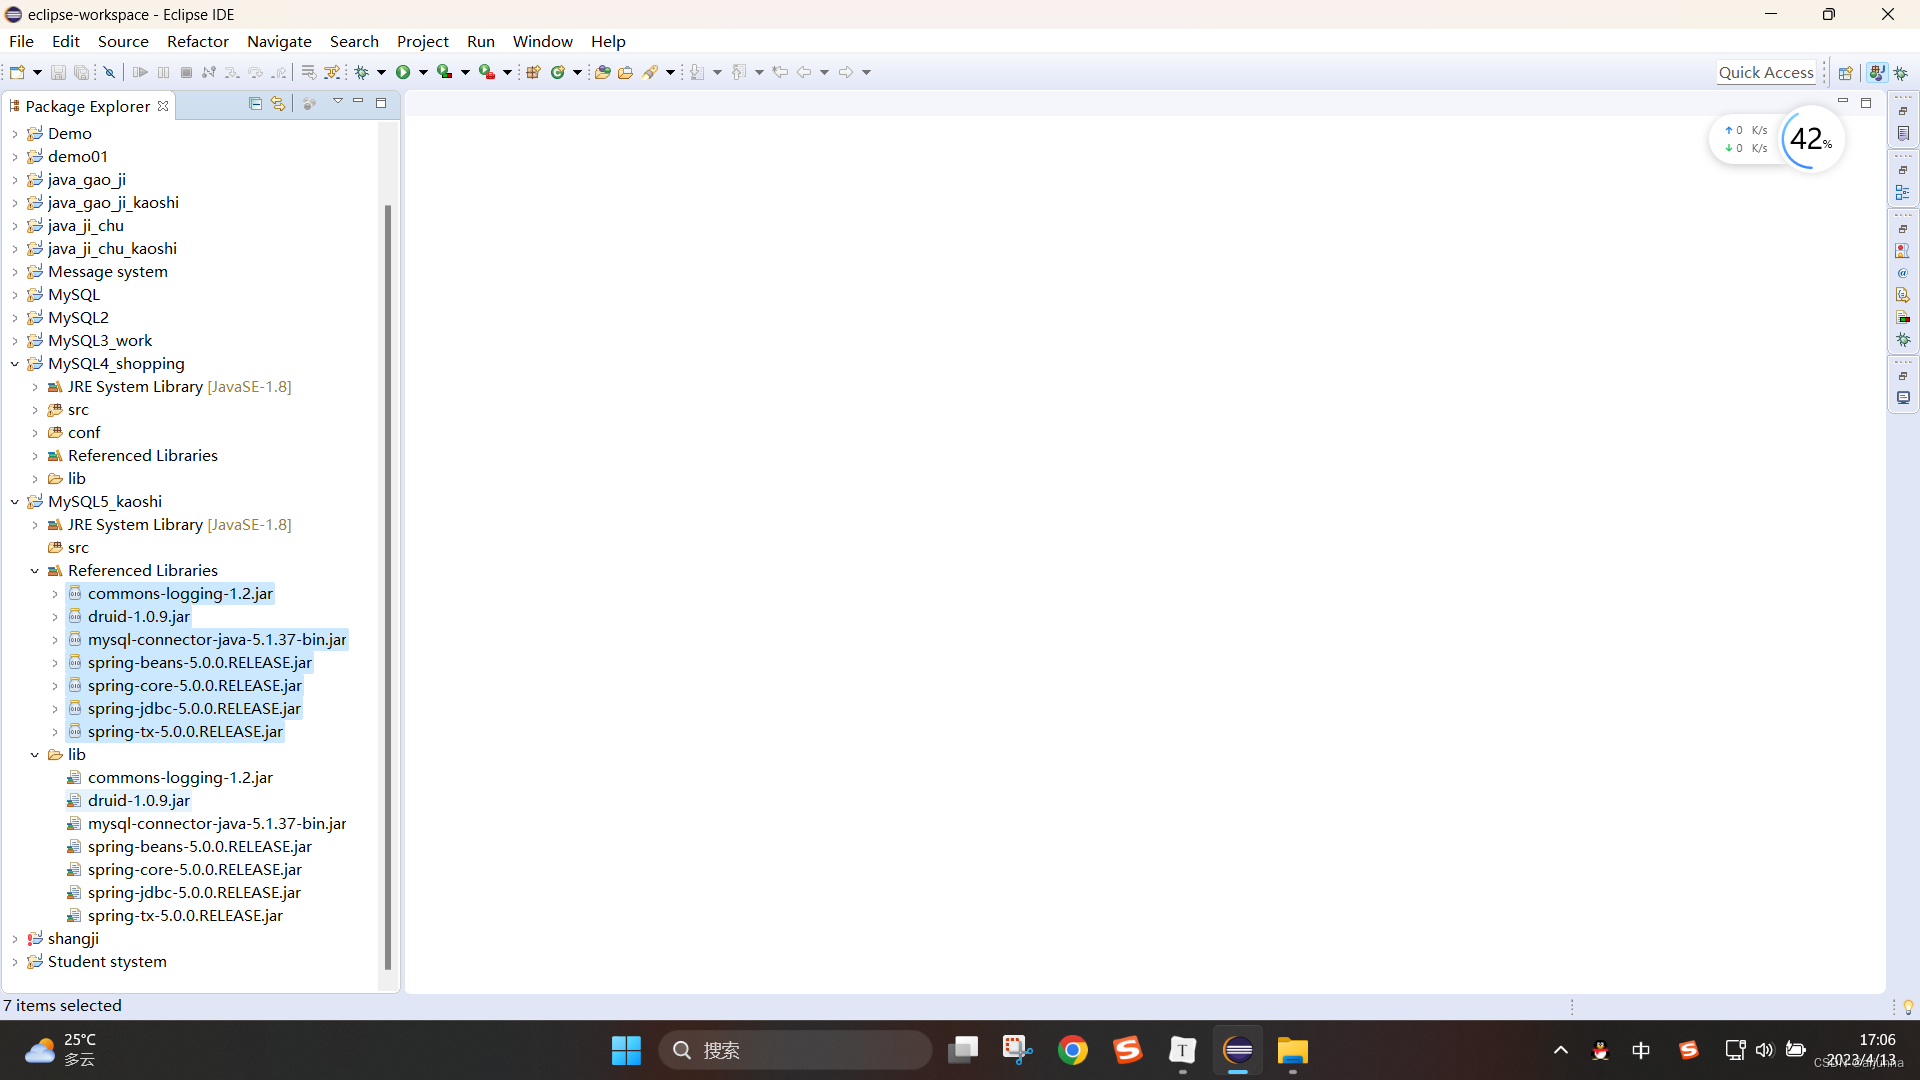
Task: Open the Source menu
Action: 123,41
